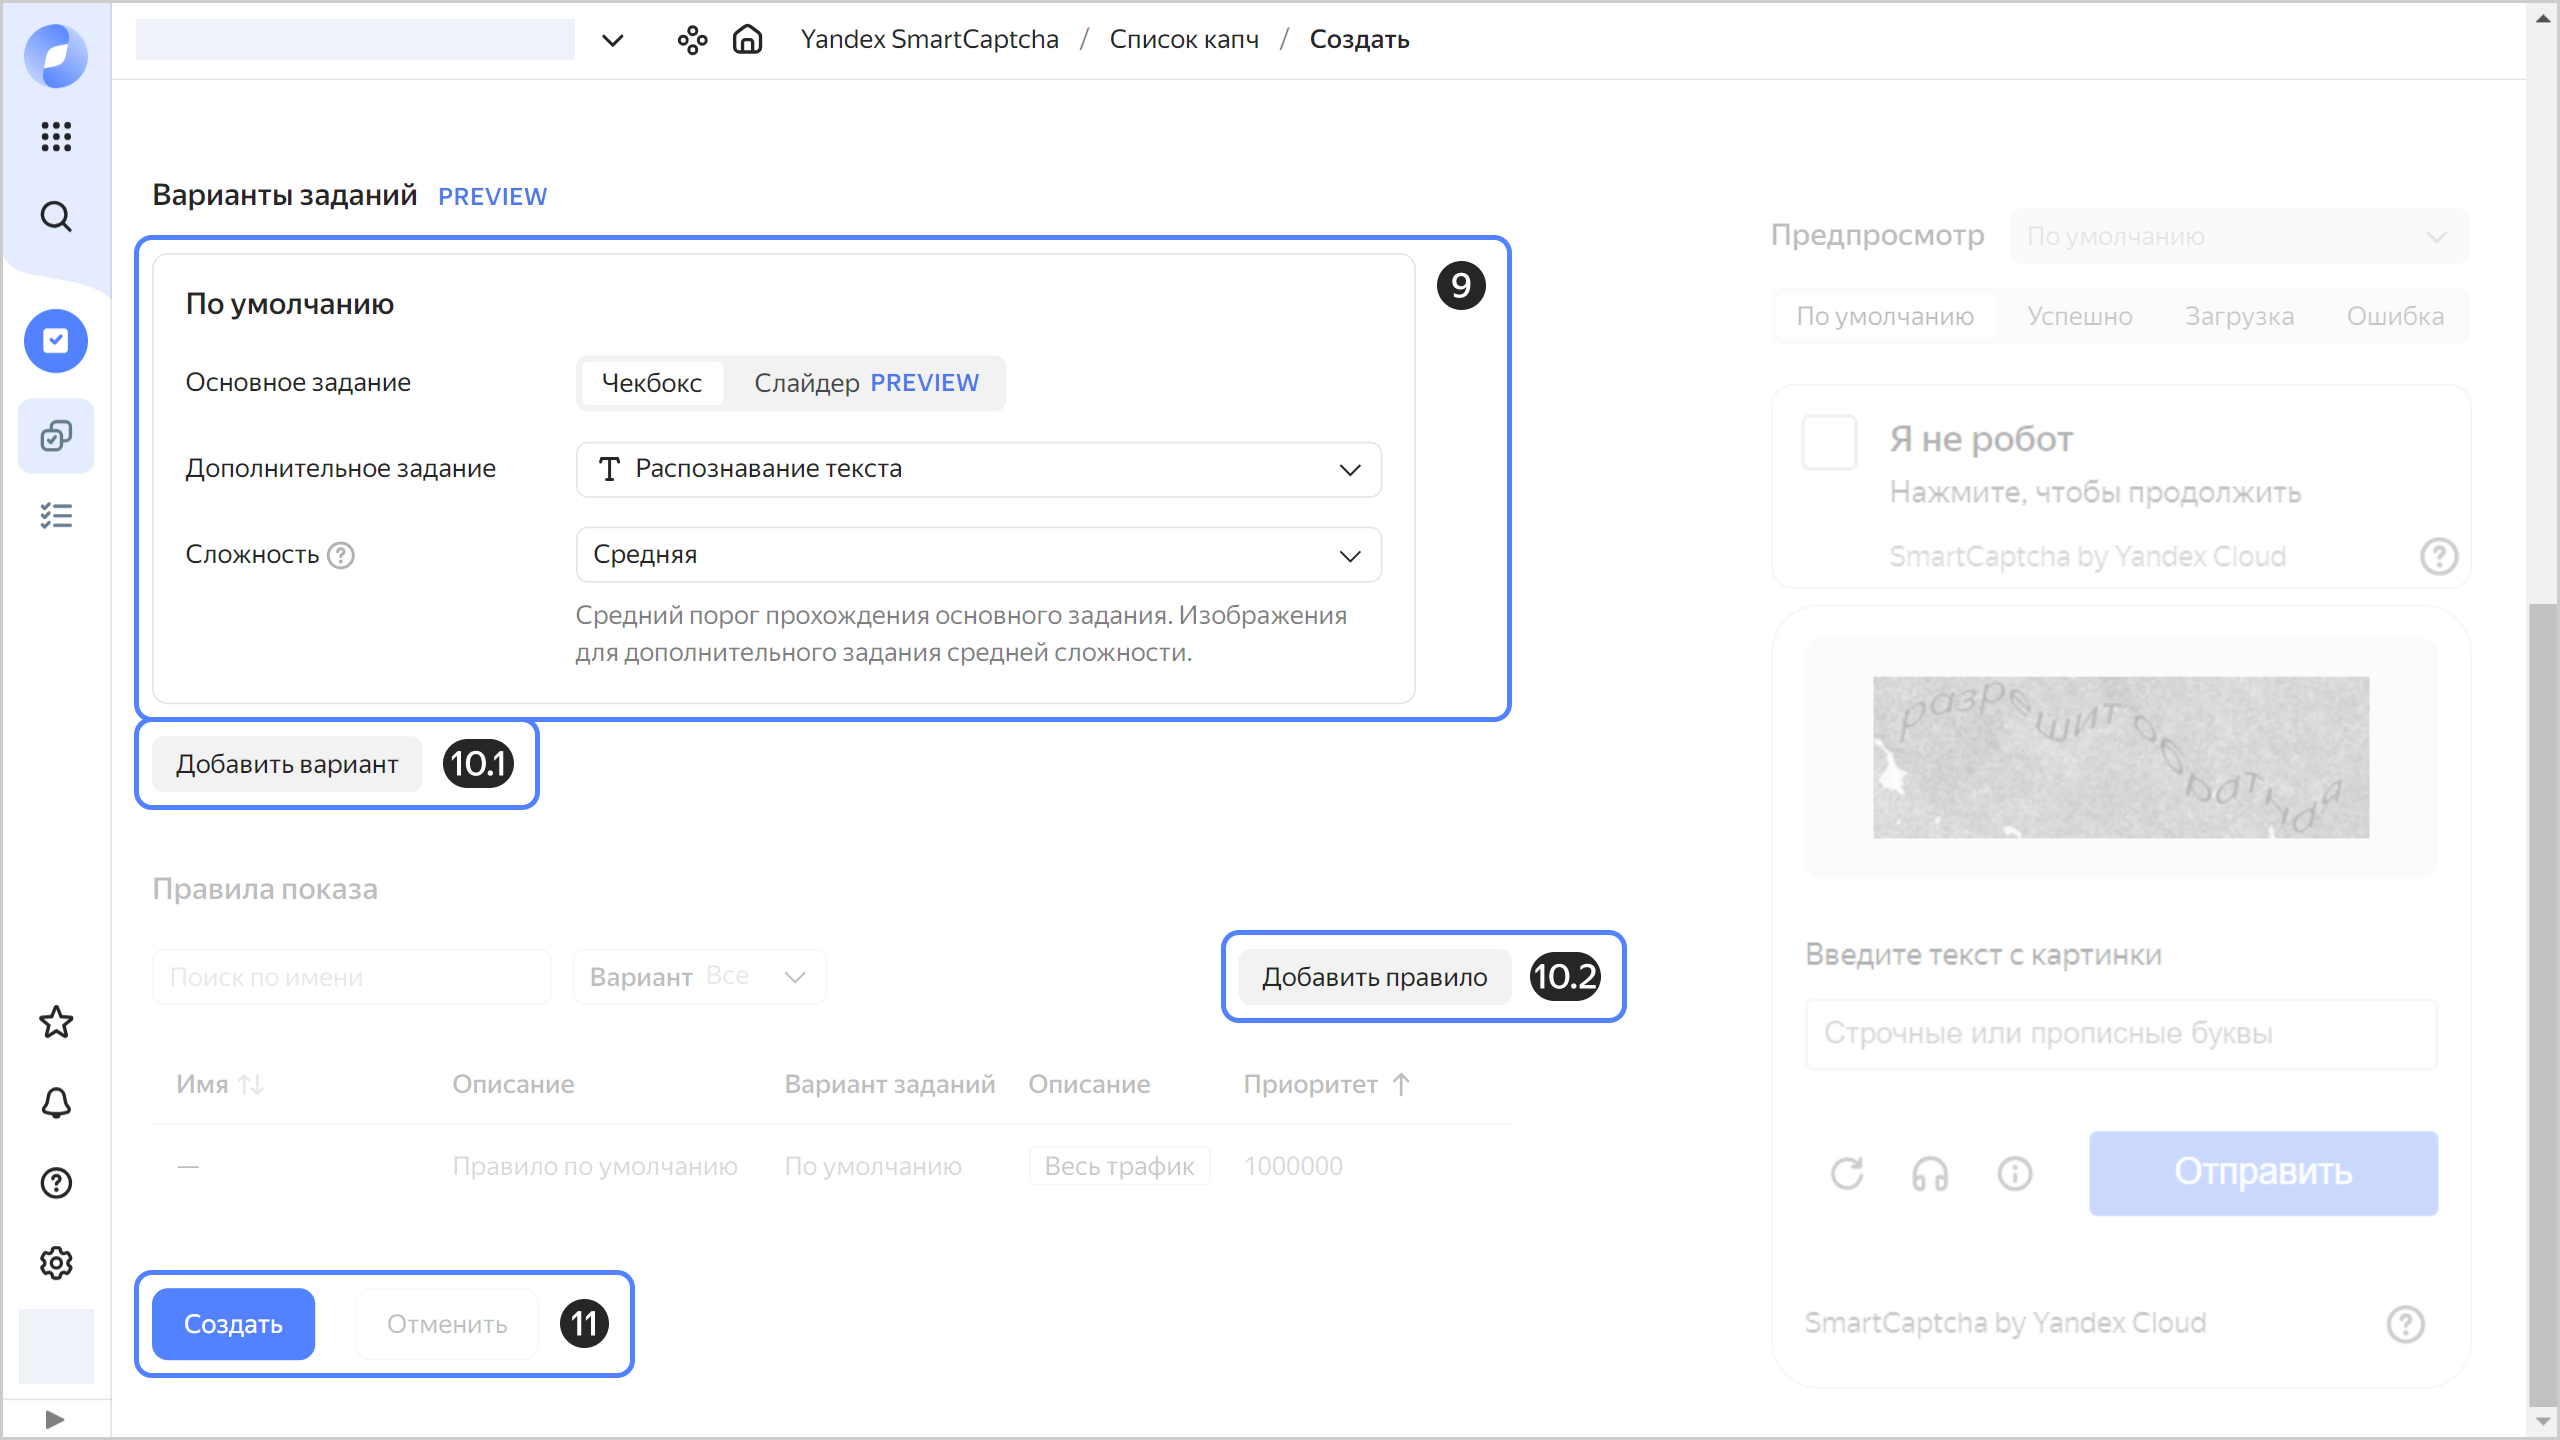Click the Добавить вариант button
Viewport: 2560px width, 1440px height.
pos(287,764)
